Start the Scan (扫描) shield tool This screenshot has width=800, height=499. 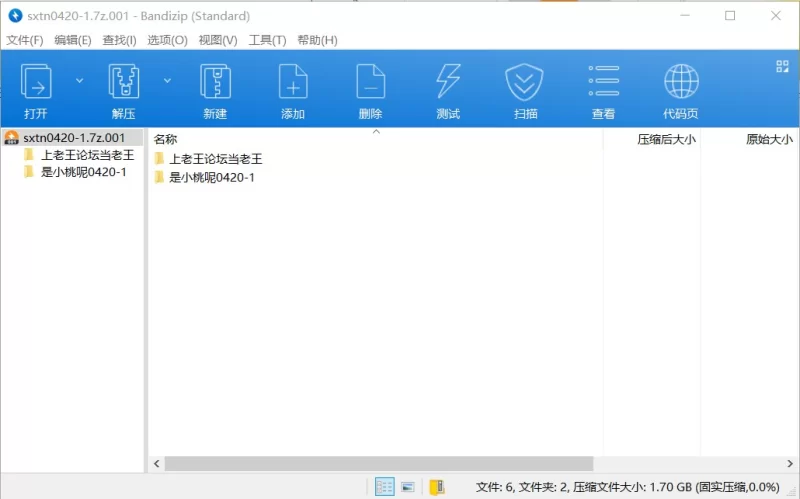[525, 82]
